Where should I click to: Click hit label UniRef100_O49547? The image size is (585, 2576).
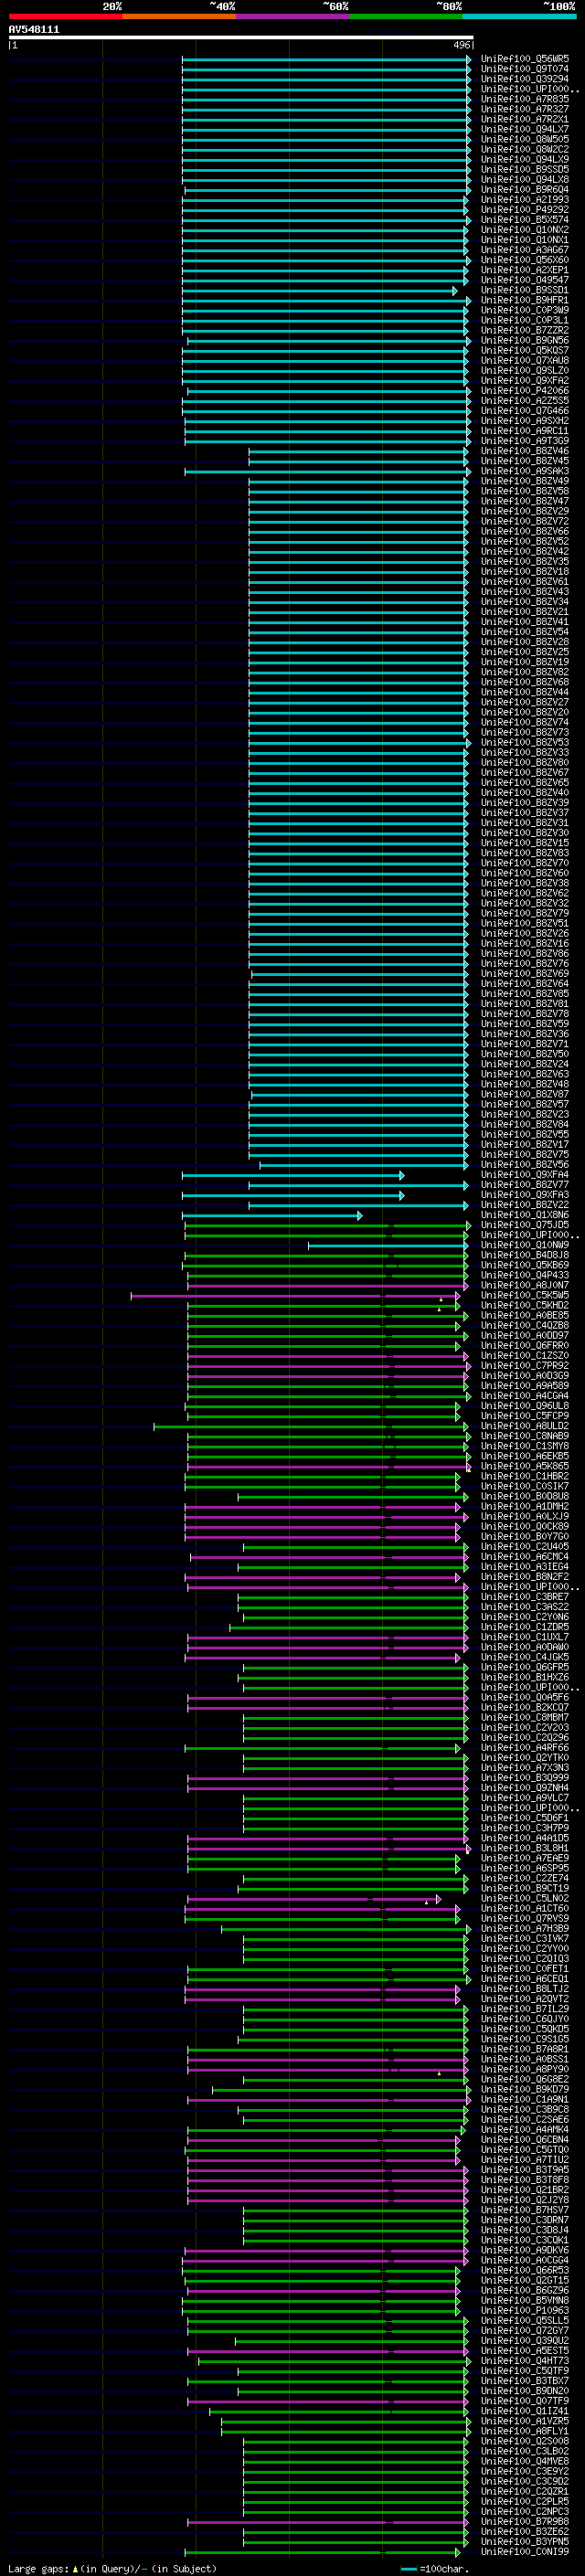point(525,280)
